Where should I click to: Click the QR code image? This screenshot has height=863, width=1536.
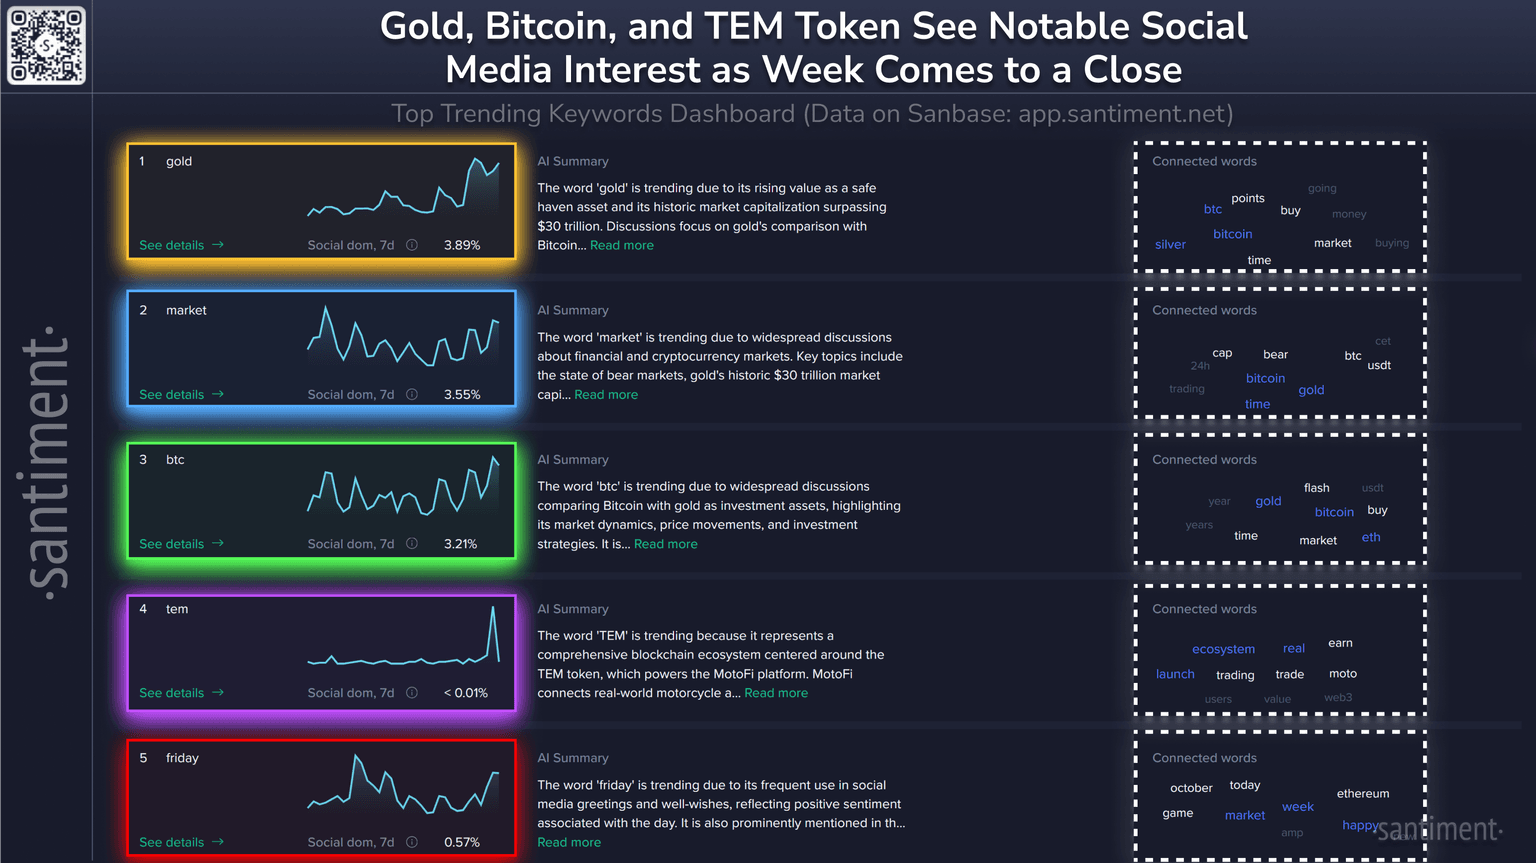click(x=47, y=46)
